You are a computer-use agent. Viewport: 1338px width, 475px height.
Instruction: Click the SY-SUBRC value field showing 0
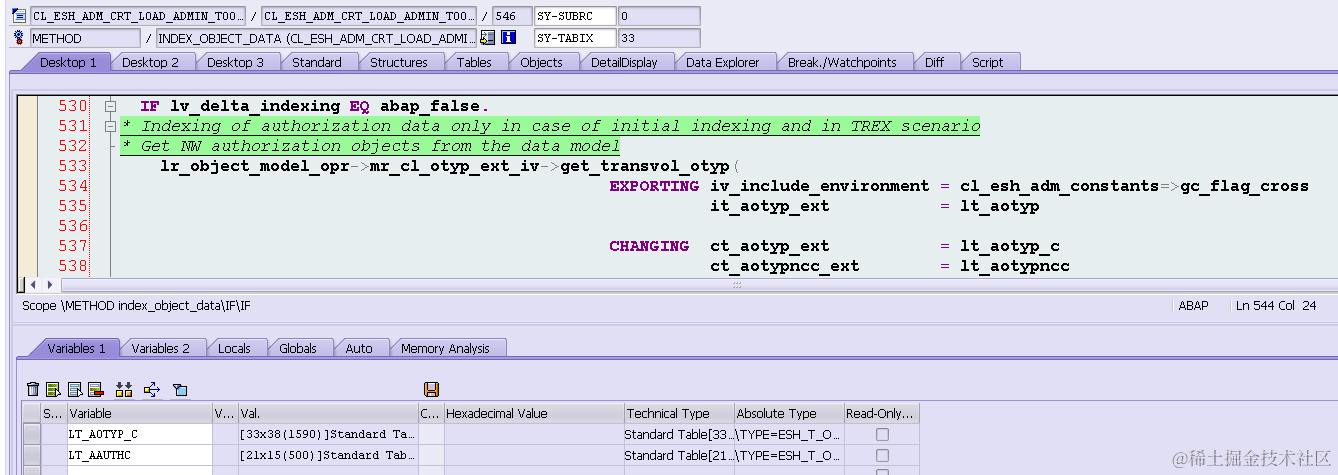tap(659, 16)
